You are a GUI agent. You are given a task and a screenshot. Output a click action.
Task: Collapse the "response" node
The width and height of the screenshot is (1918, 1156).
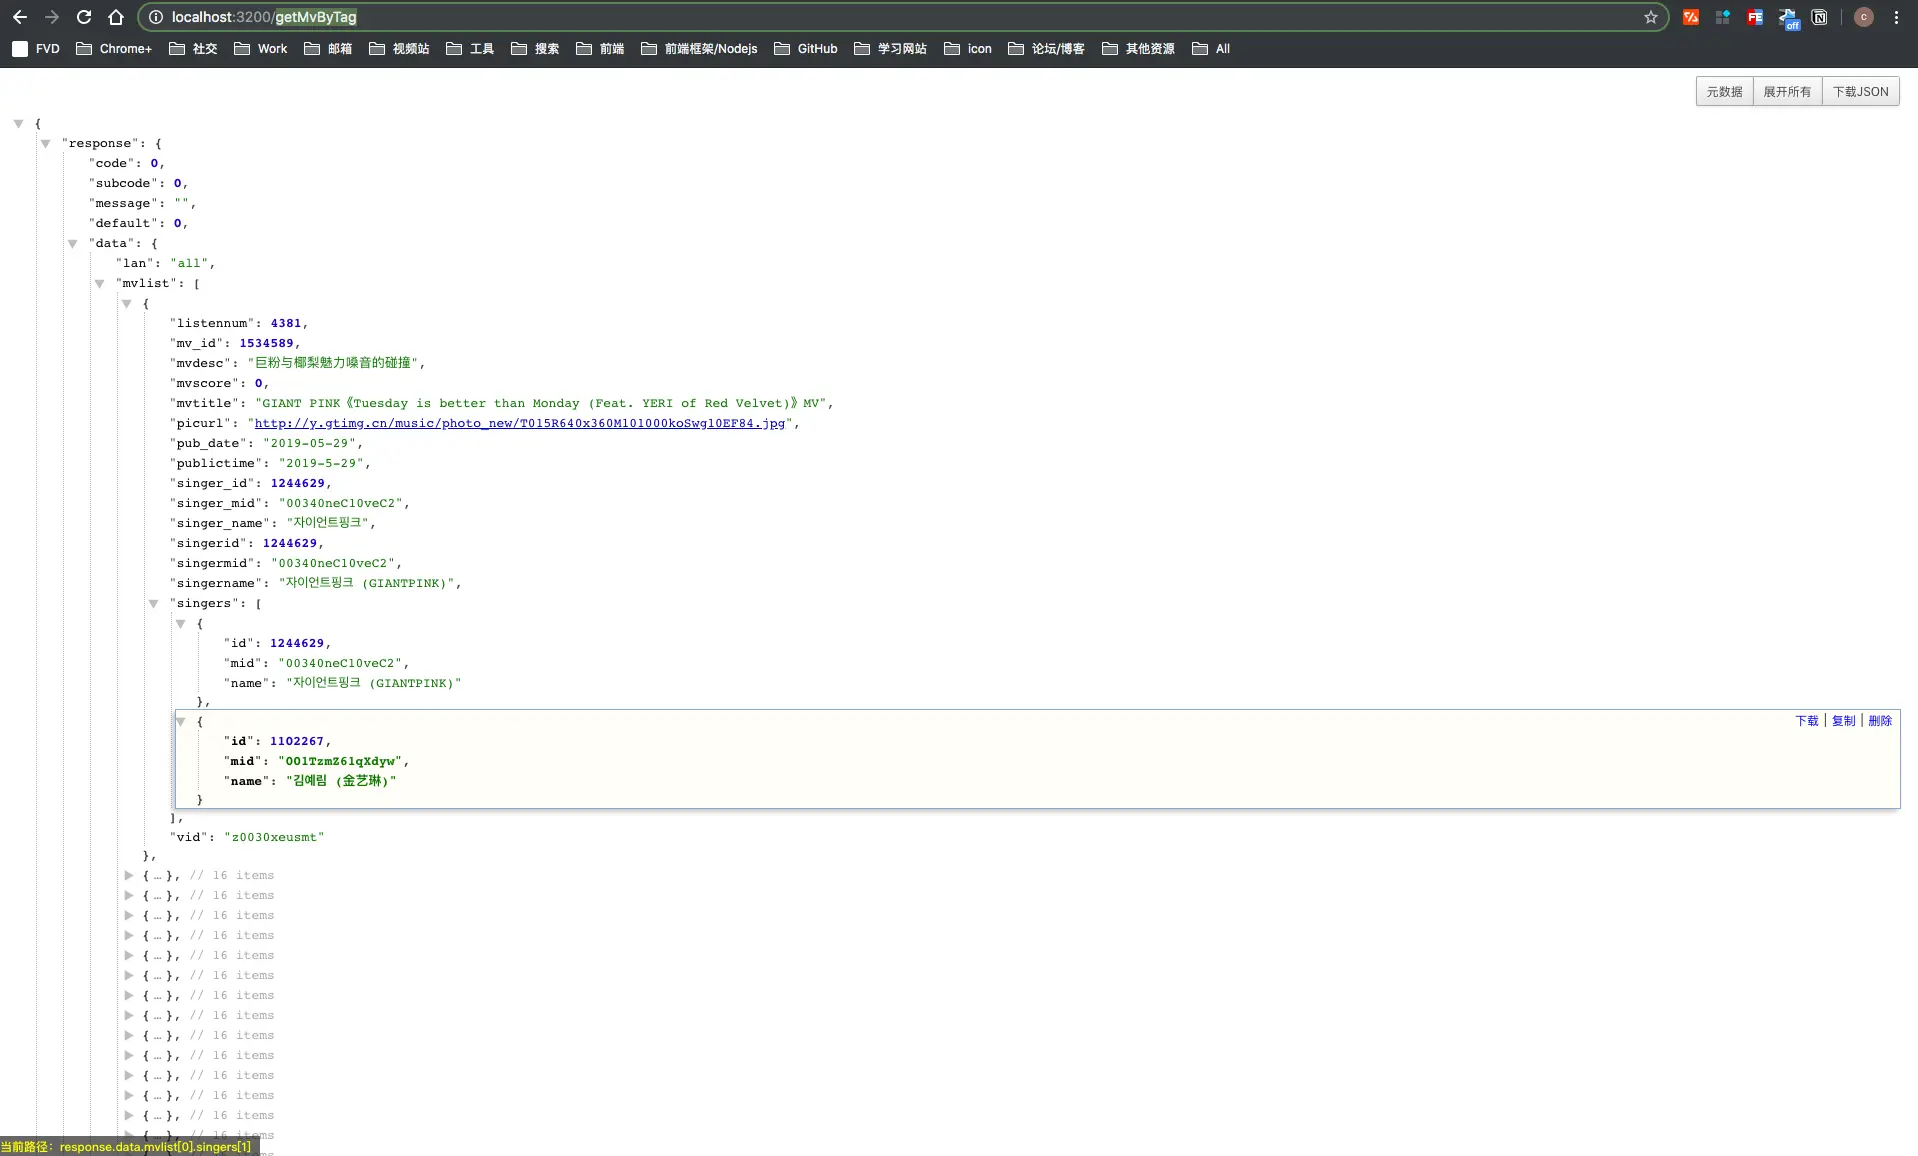[45, 144]
